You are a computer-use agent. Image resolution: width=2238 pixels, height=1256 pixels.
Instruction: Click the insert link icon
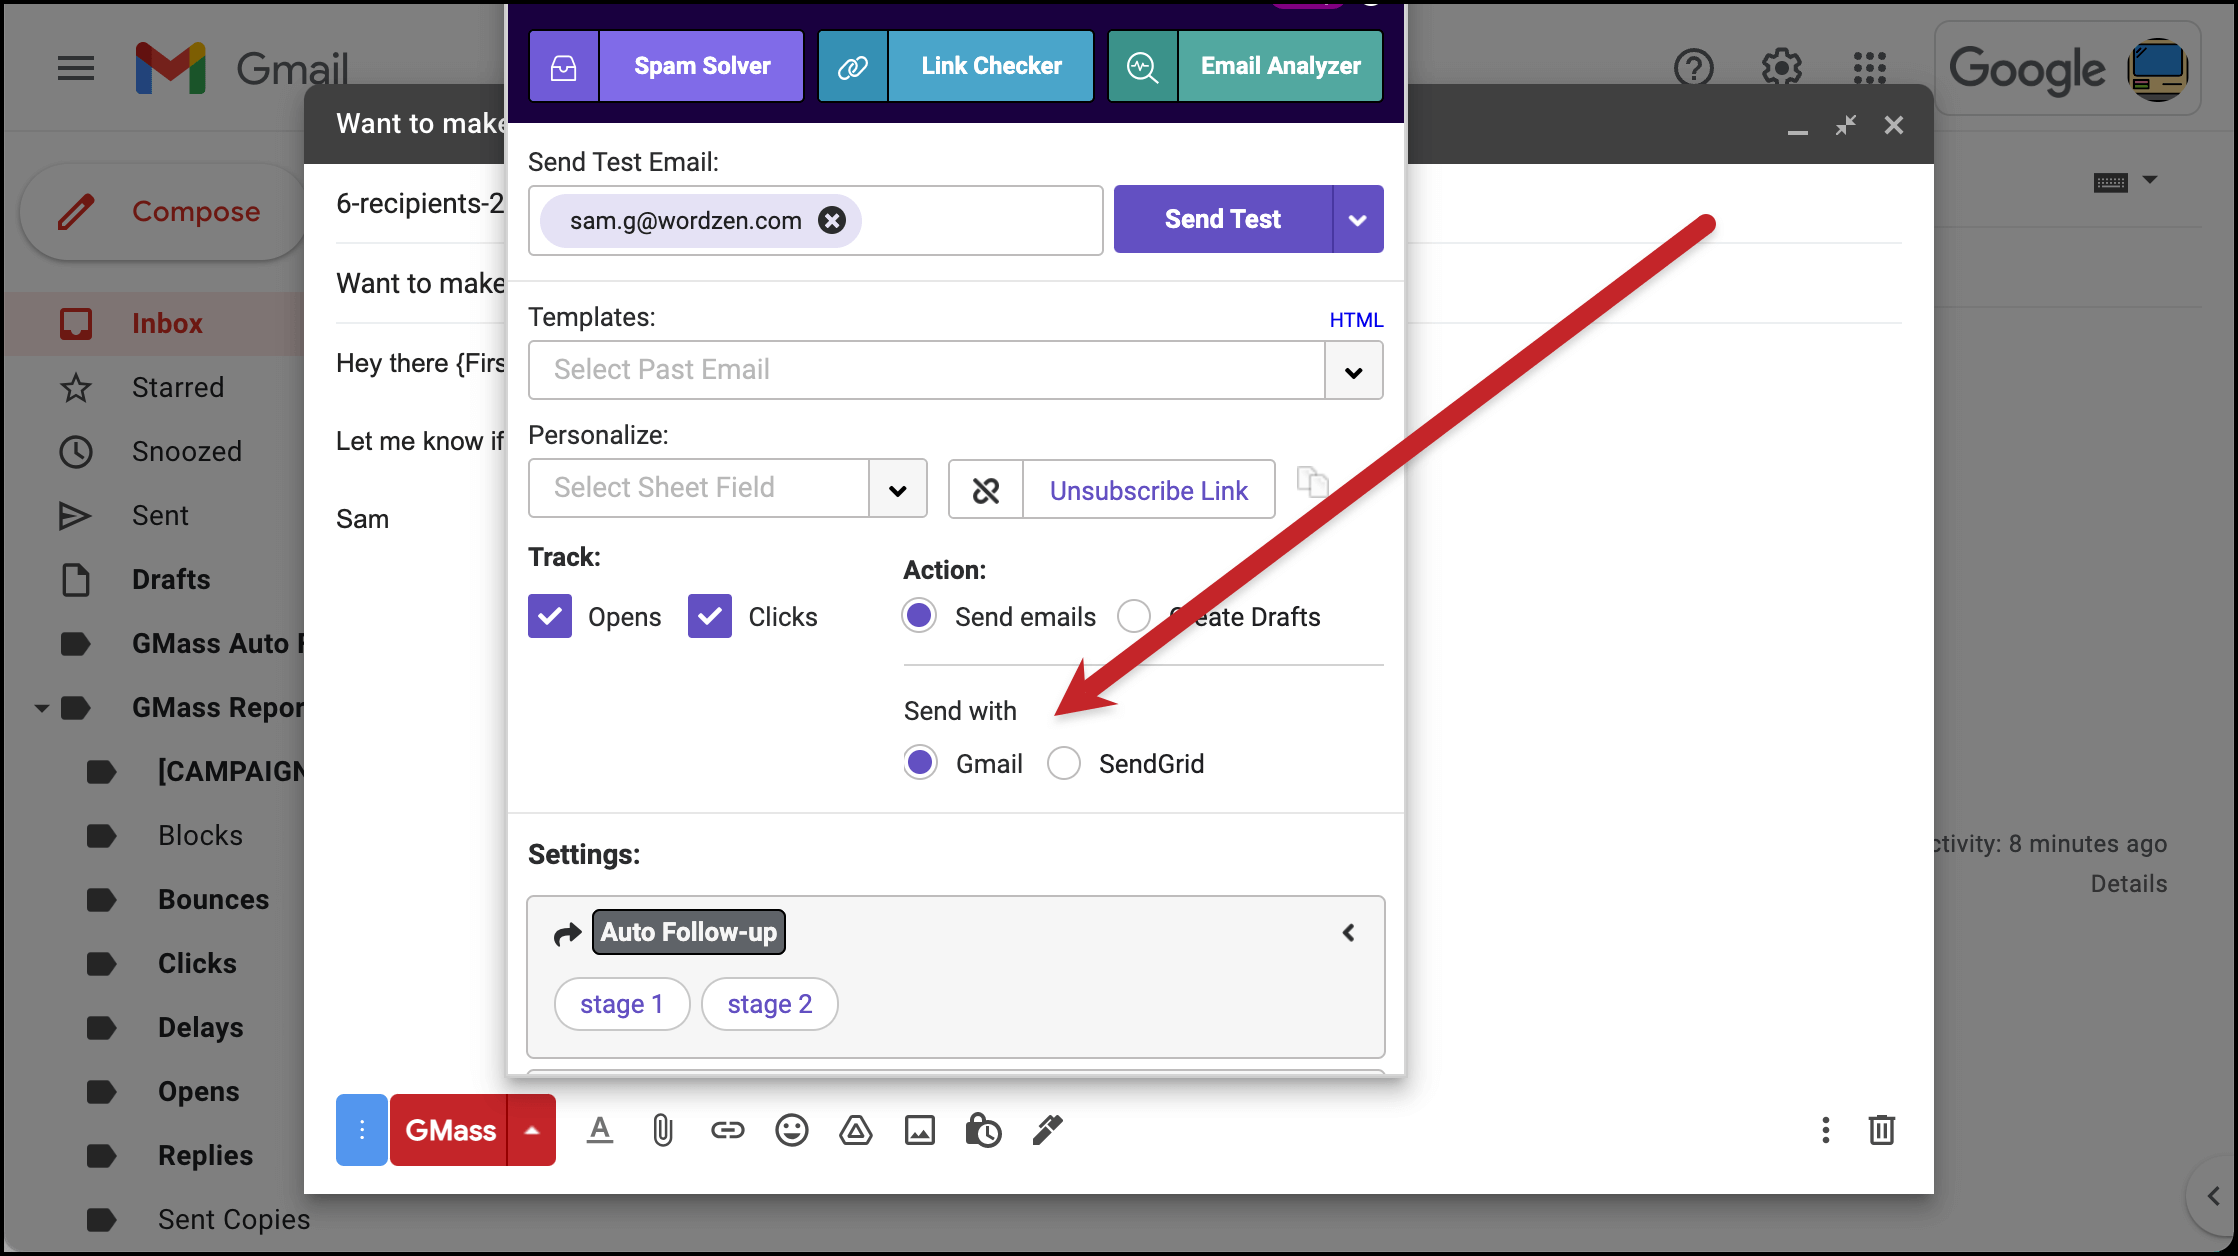pyautogui.click(x=727, y=1130)
